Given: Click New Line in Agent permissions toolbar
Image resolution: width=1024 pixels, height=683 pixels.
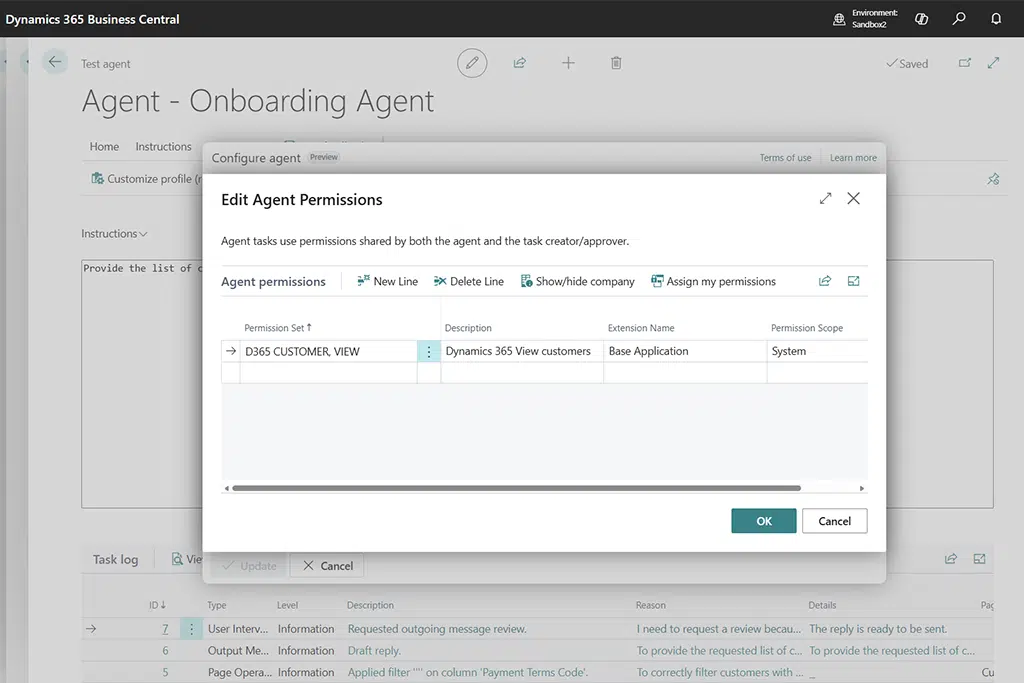Looking at the screenshot, I should [387, 281].
